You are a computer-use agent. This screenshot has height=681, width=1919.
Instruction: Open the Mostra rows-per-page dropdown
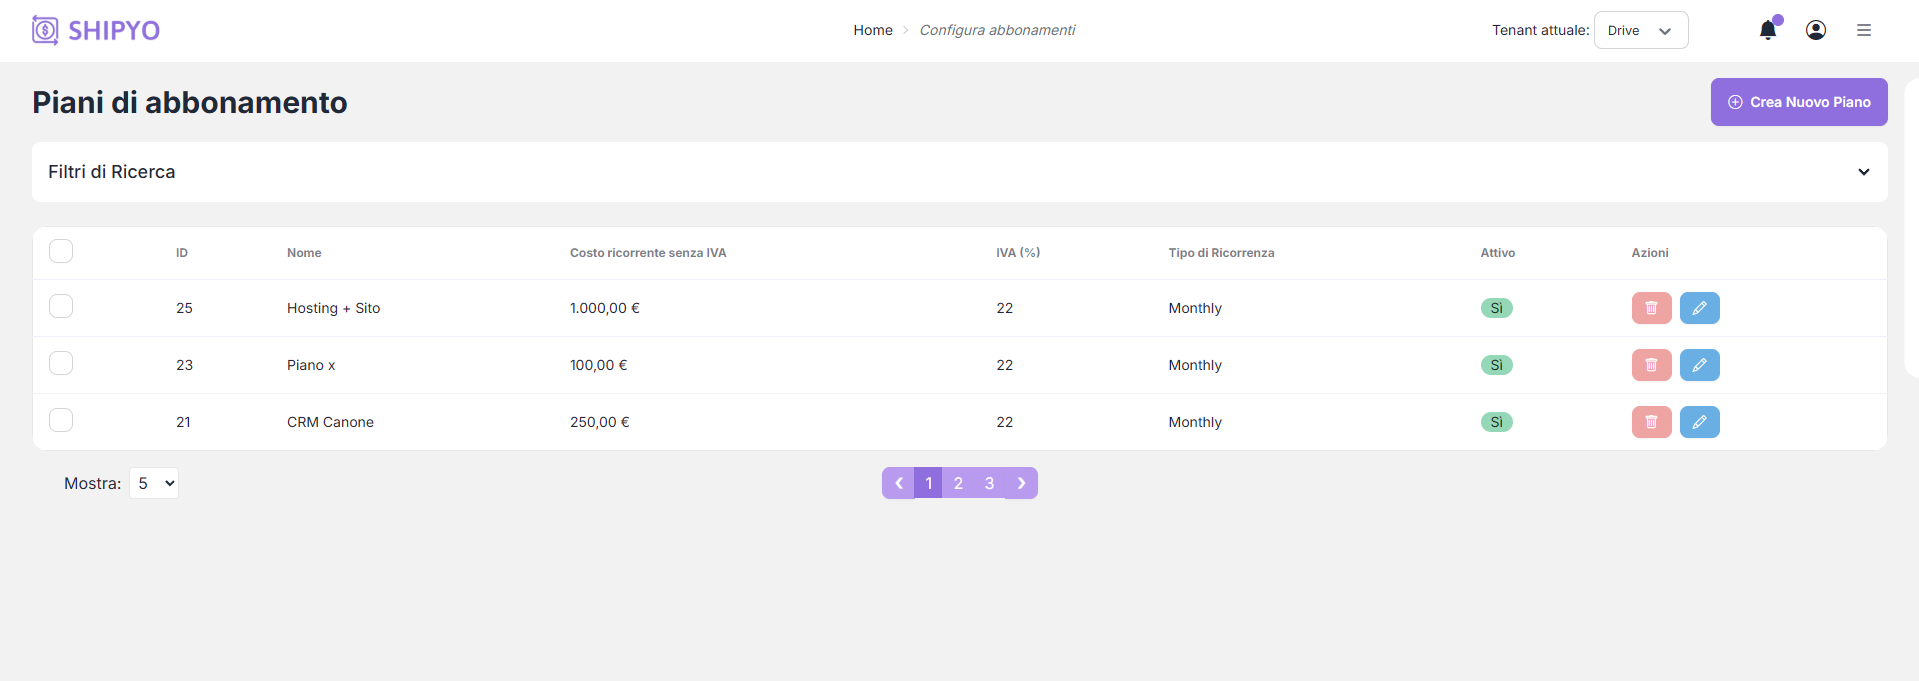154,483
